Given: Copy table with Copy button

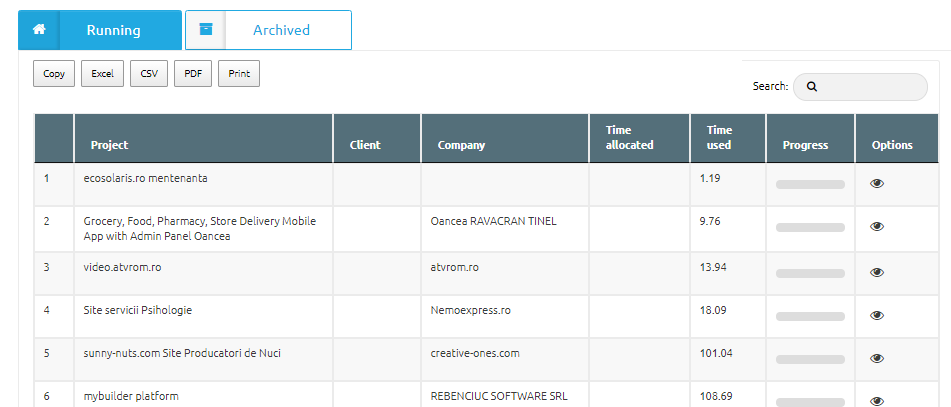Looking at the screenshot, I should tap(54, 73).
